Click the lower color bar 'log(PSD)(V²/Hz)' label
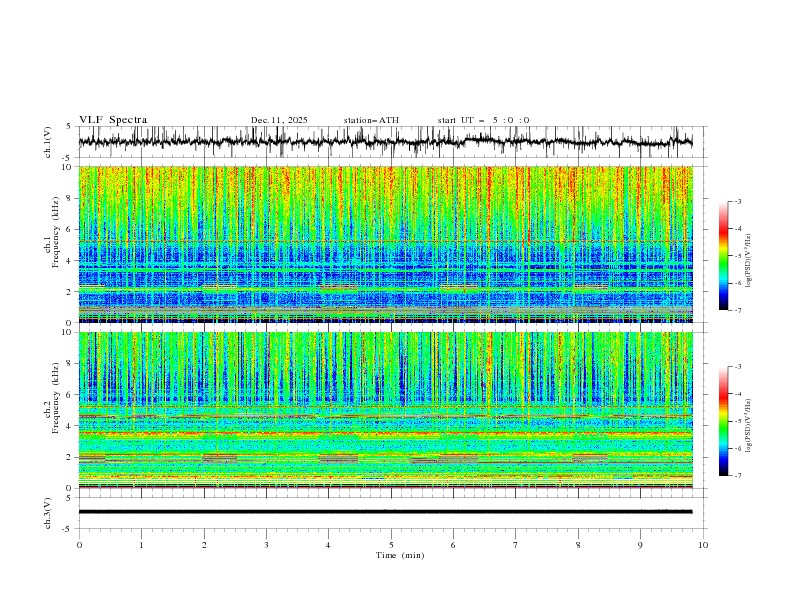Image resolution: width=792 pixels, height=612 pixels. click(749, 426)
